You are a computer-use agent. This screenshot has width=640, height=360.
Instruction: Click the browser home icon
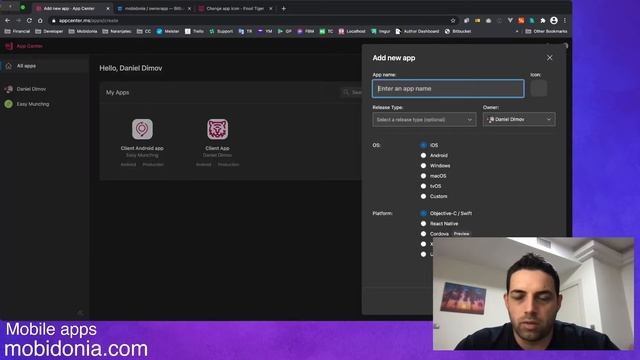pyautogui.click(x=40, y=20)
